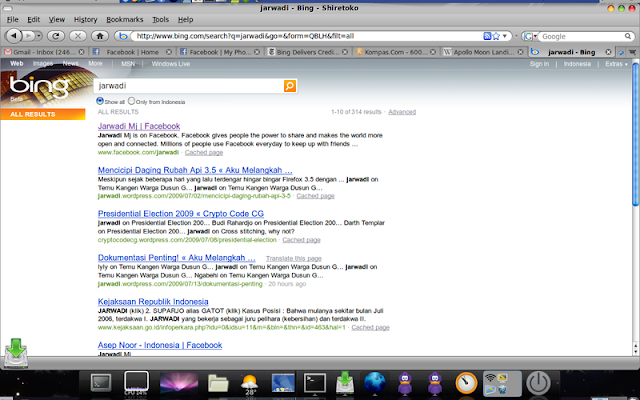Open the Edit menu
Image resolution: width=640 pixels, height=400 pixels.
click(33, 19)
